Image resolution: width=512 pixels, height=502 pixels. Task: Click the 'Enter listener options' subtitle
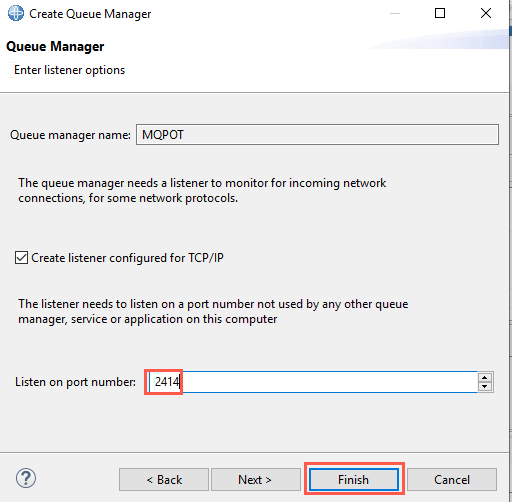[69, 70]
